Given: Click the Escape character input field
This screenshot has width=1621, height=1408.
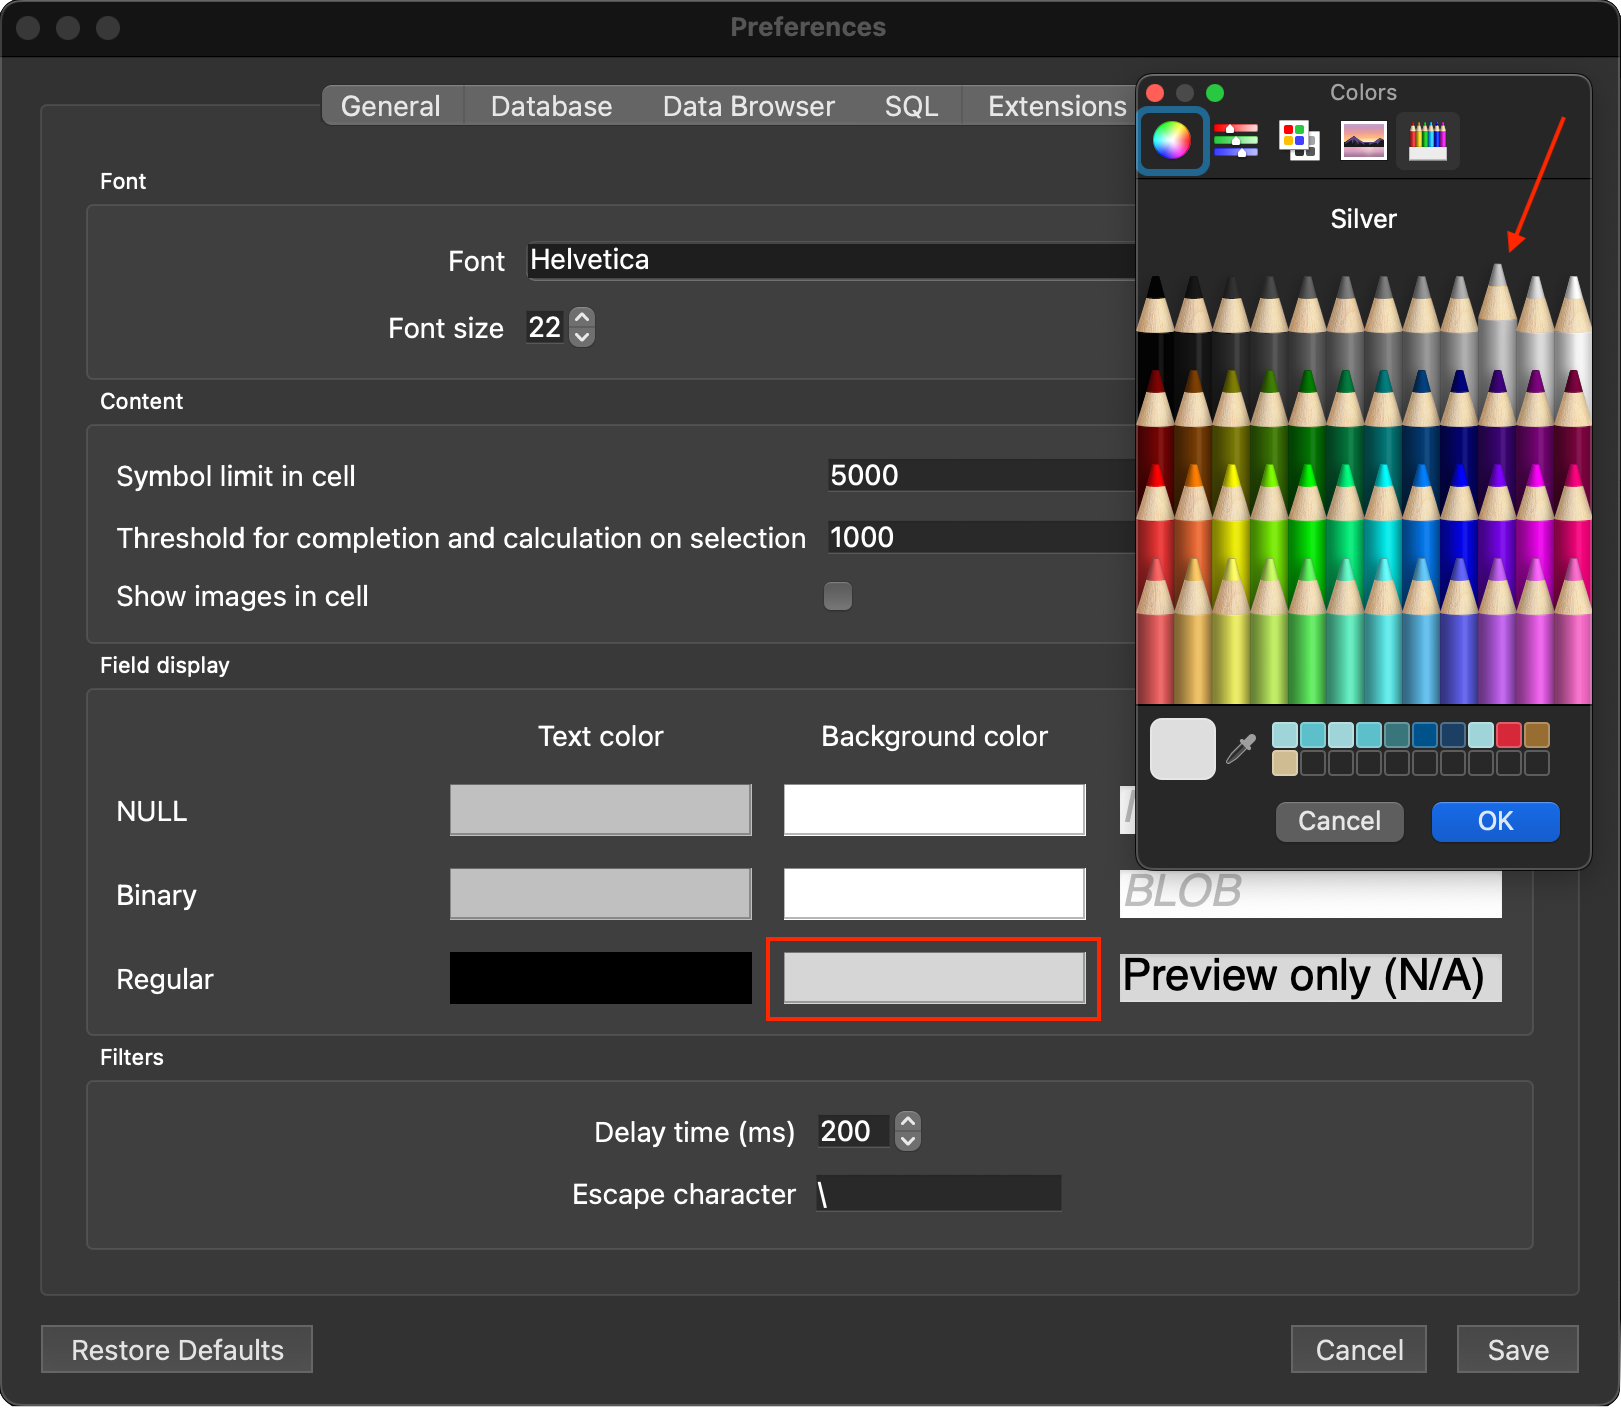Looking at the screenshot, I should 938,1193.
